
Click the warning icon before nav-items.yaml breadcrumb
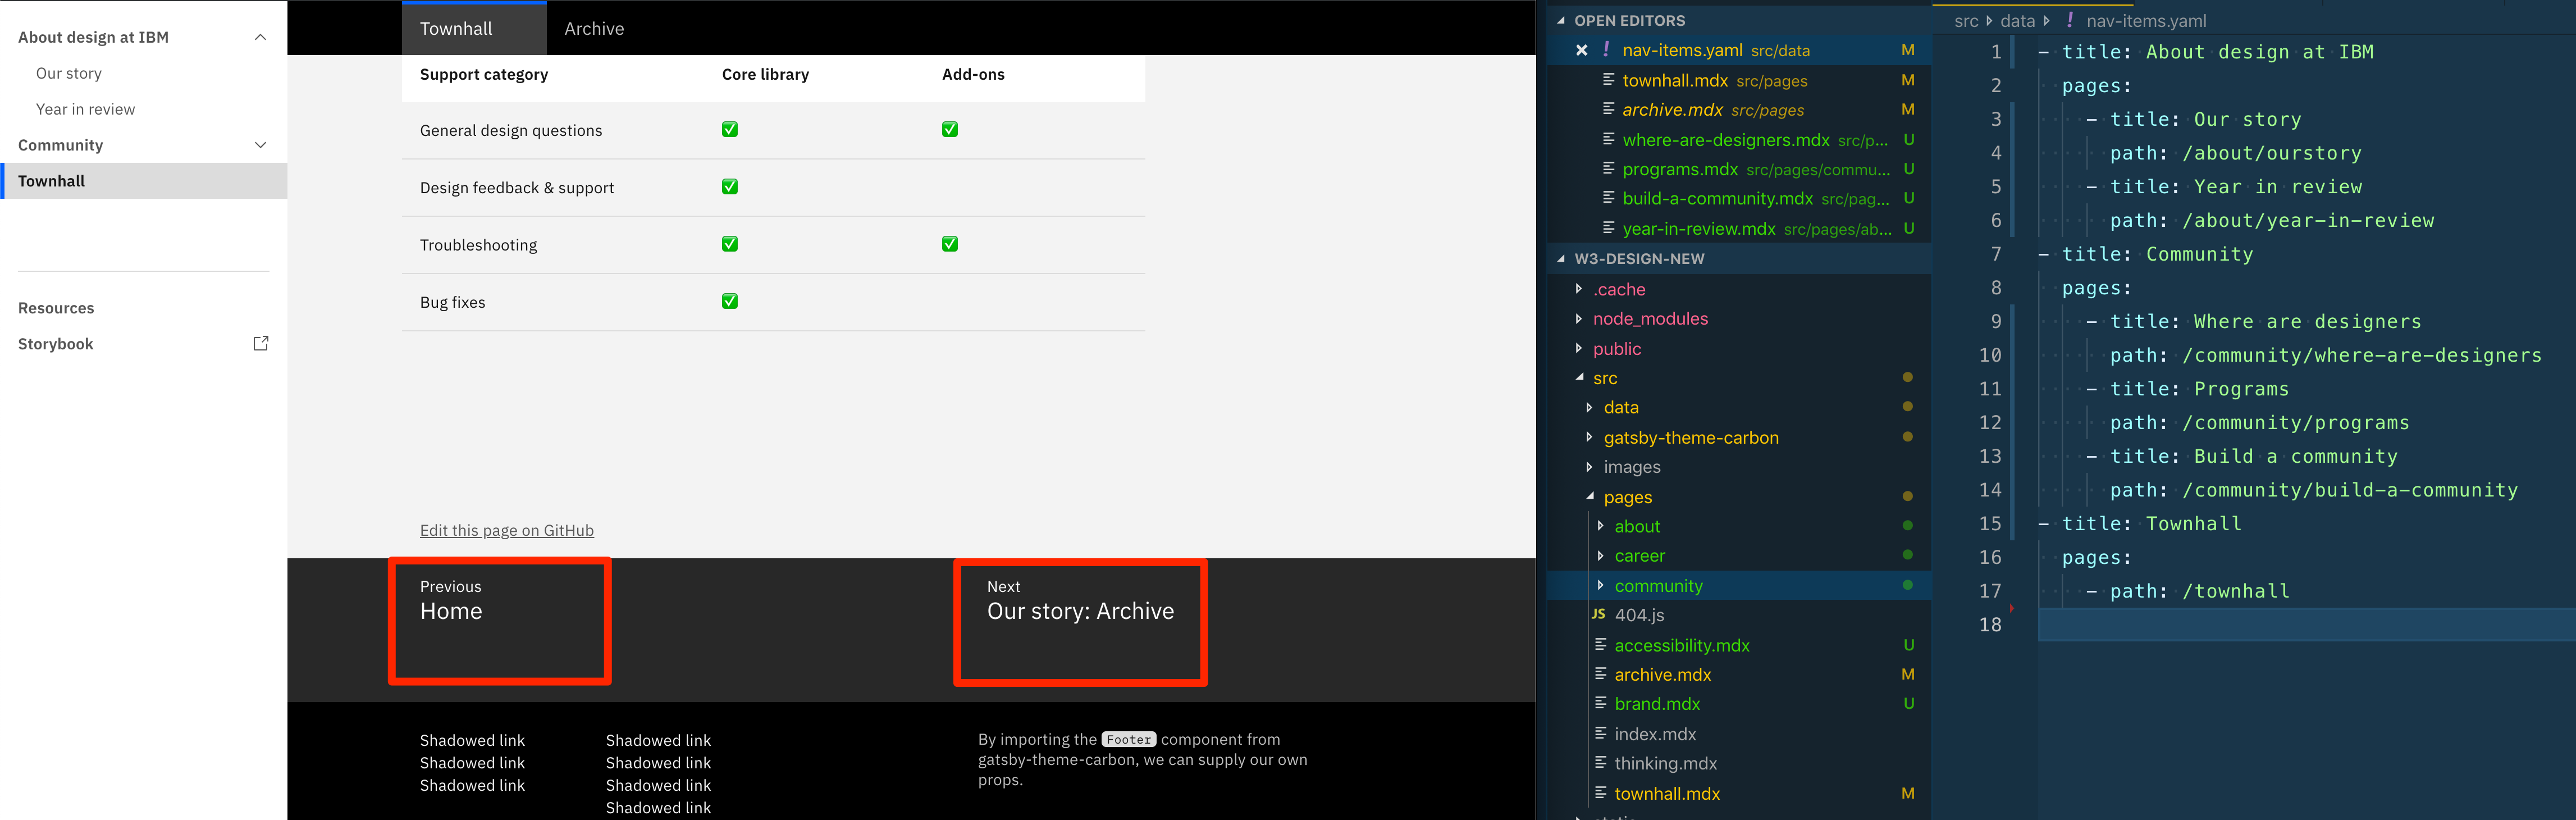tap(2071, 20)
